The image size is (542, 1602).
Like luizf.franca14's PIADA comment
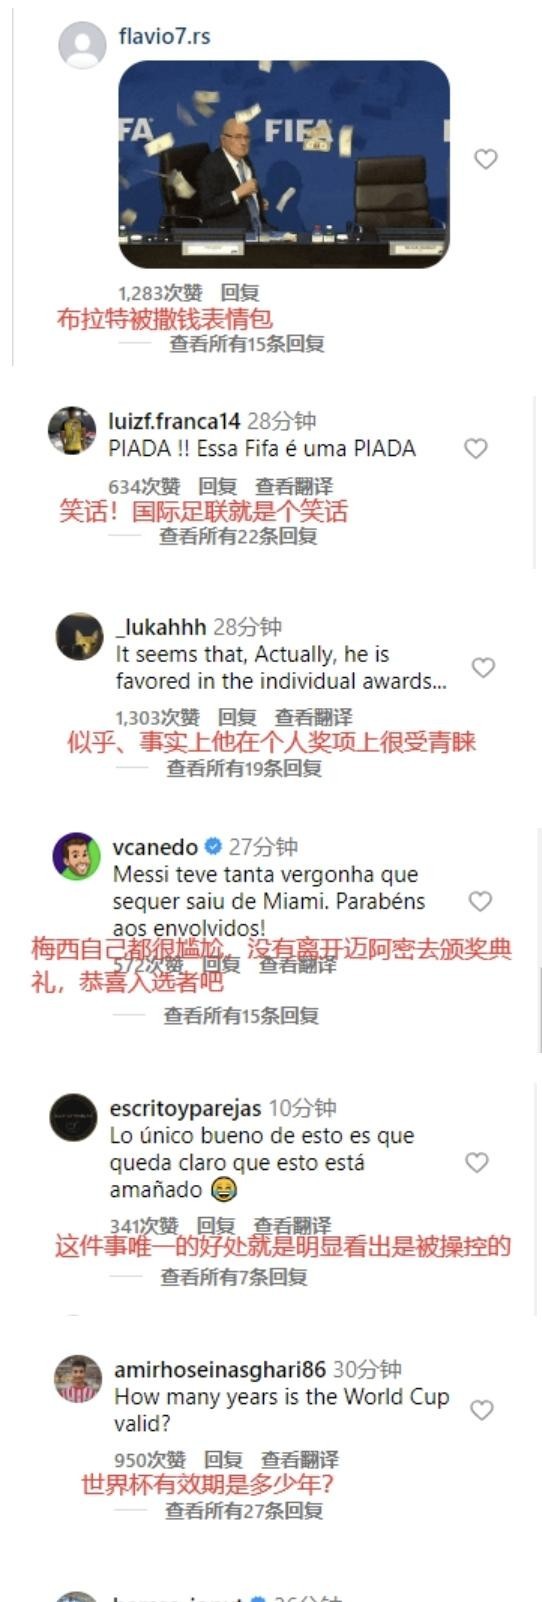coord(476,449)
